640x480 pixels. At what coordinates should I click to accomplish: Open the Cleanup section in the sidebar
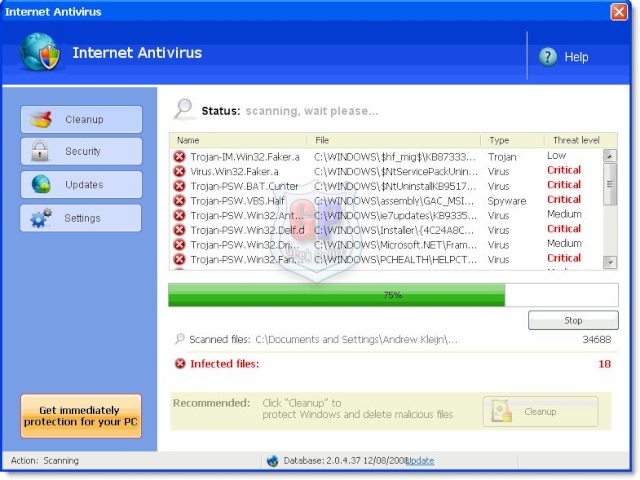tap(81, 119)
